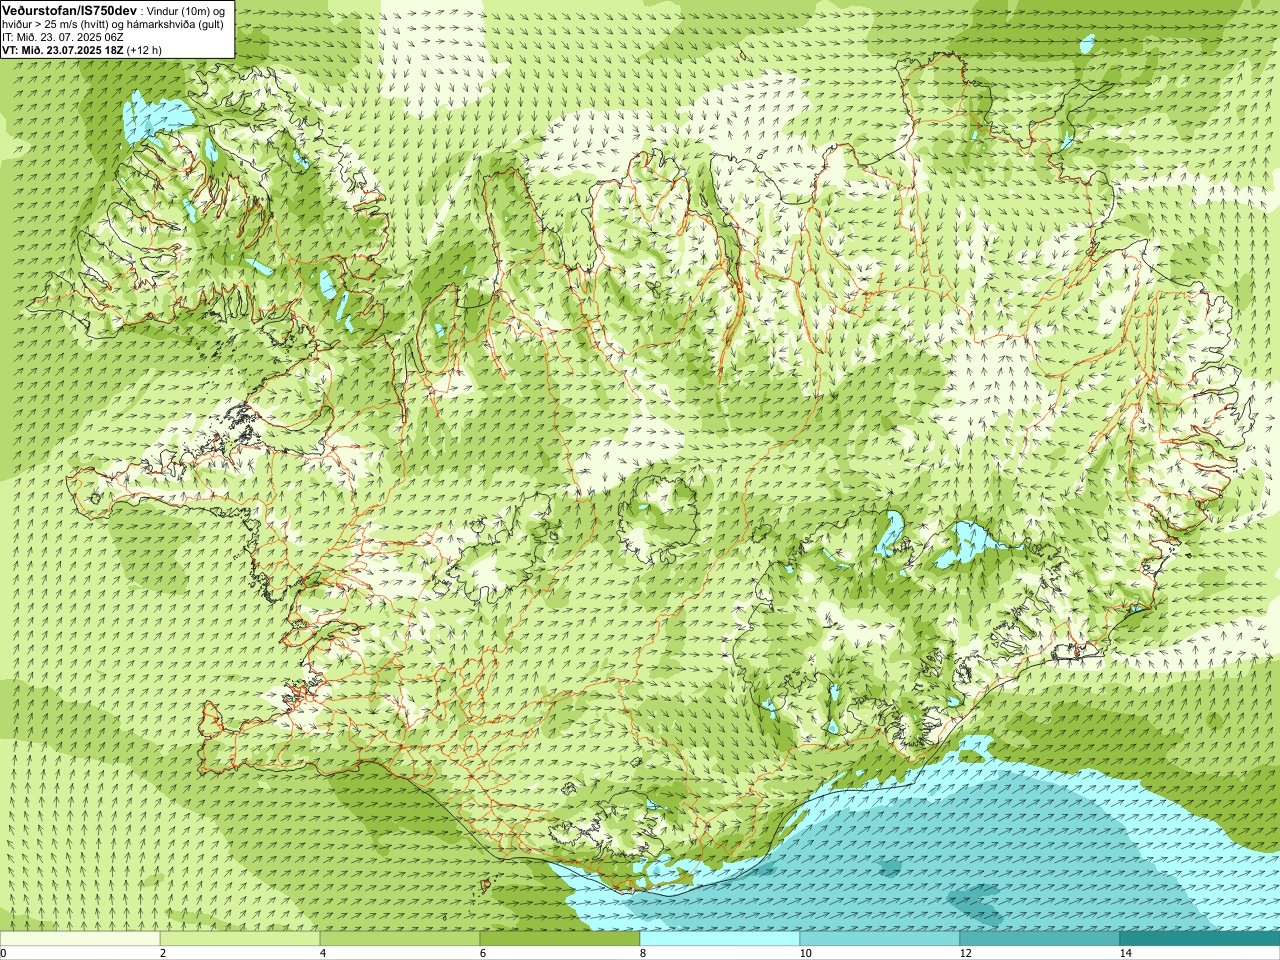
Task: Click the '12' label on the color scale
Action: coord(965,953)
